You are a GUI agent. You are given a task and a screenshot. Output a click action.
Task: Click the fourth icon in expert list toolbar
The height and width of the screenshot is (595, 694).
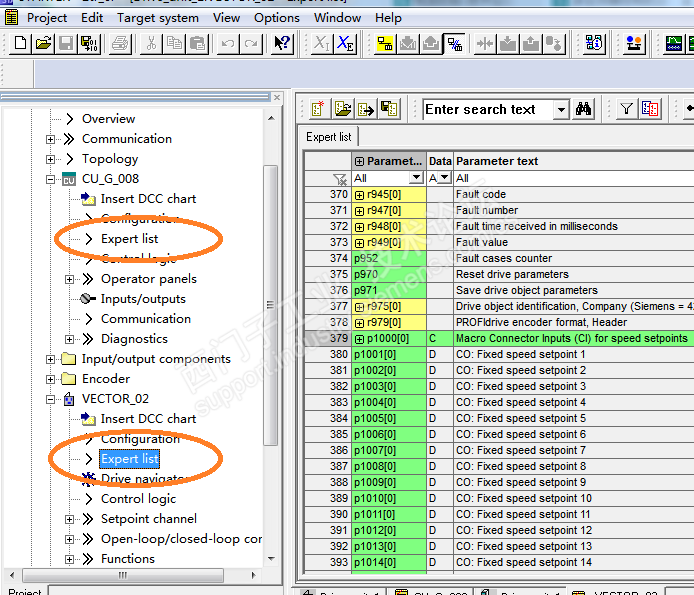389,108
